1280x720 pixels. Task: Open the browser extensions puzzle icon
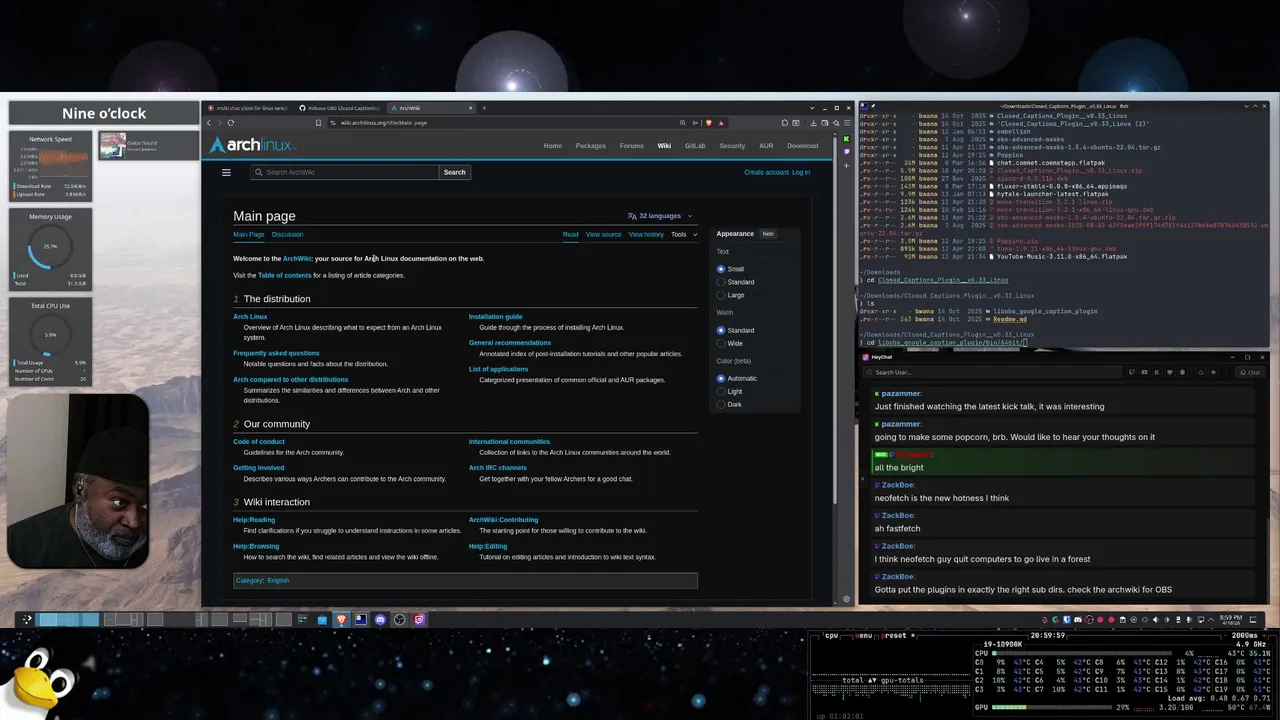(x=785, y=123)
